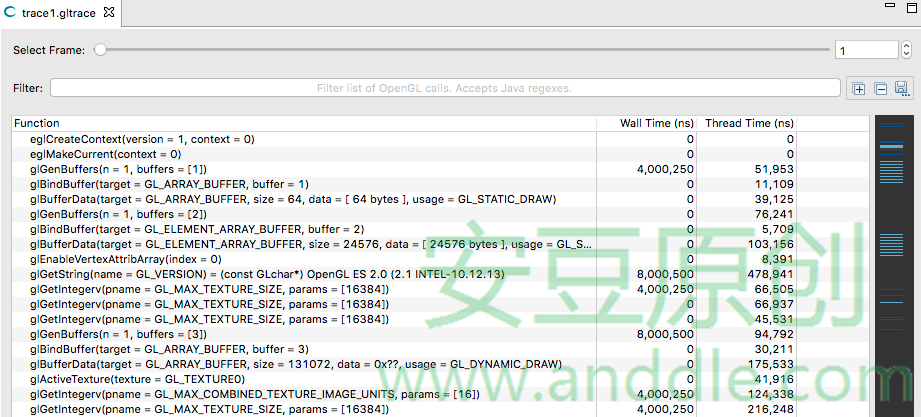The image size is (921, 417).
Task: Click the collapse all icon beside filter
Action: click(x=880, y=89)
